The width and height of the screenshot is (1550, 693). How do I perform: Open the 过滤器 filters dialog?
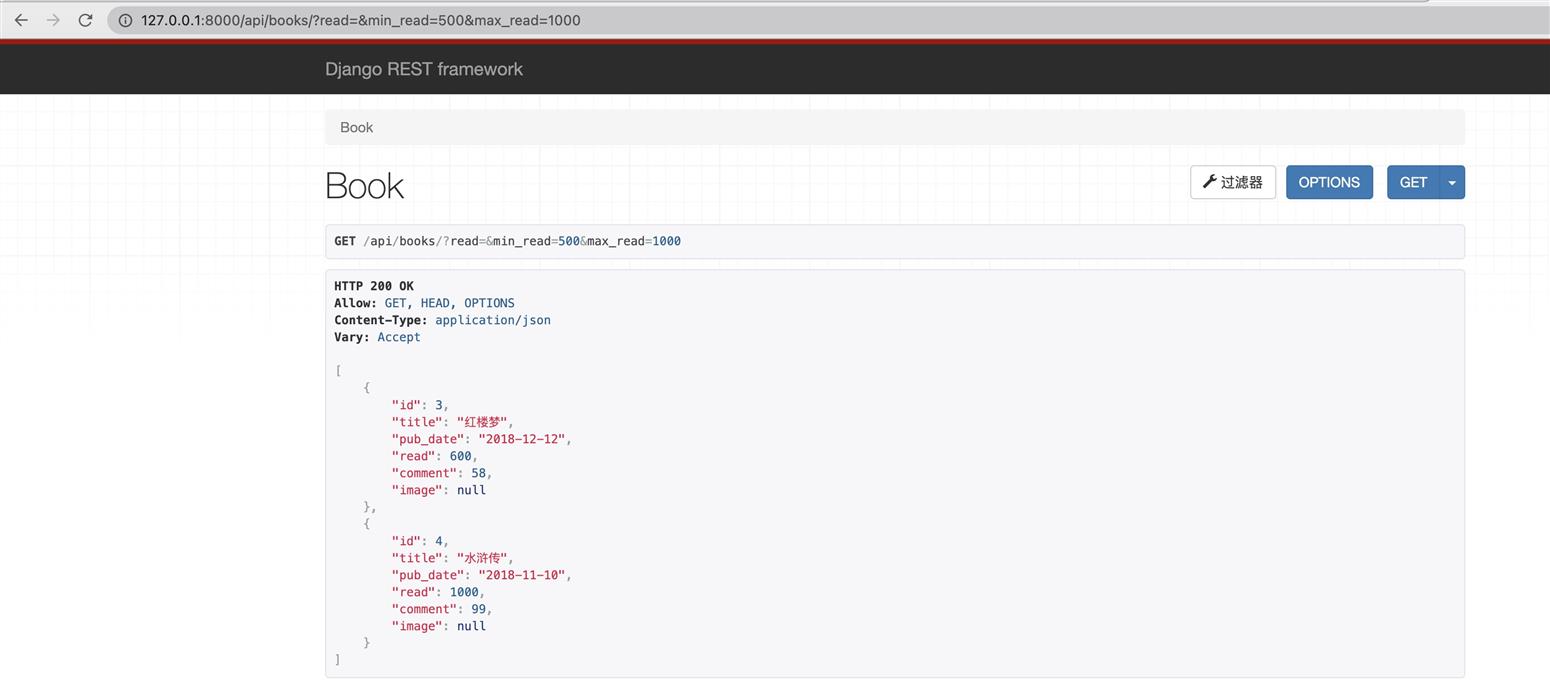pyautogui.click(x=1233, y=182)
